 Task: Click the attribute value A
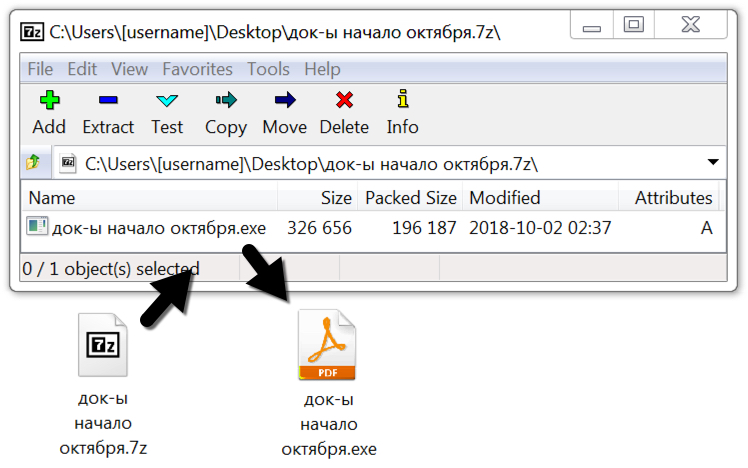click(706, 228)
